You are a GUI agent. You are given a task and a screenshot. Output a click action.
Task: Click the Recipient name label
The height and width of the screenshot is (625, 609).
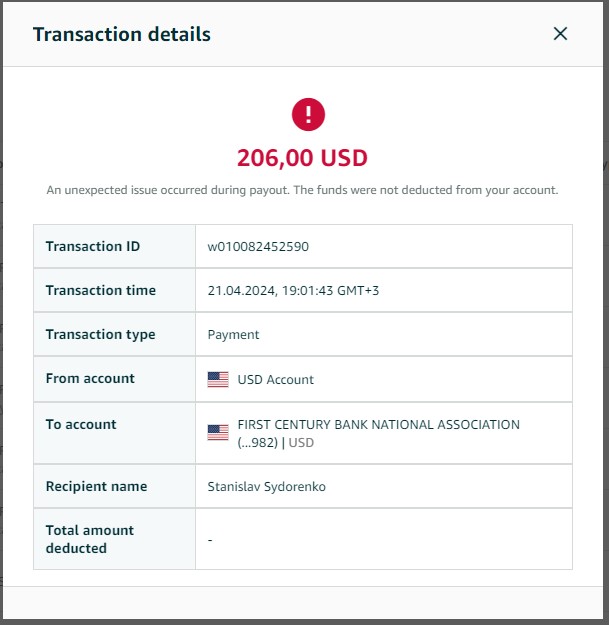tap(96, 487)
